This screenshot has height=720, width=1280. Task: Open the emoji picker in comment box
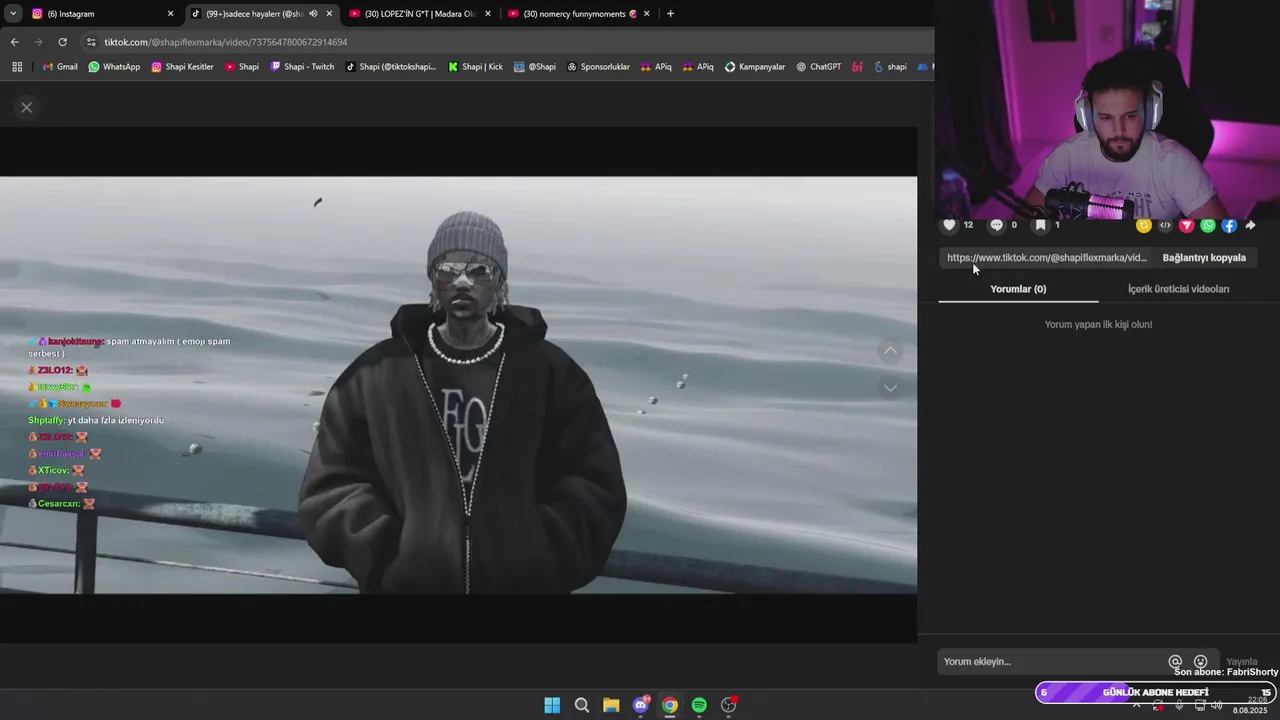coord(1201,661)
